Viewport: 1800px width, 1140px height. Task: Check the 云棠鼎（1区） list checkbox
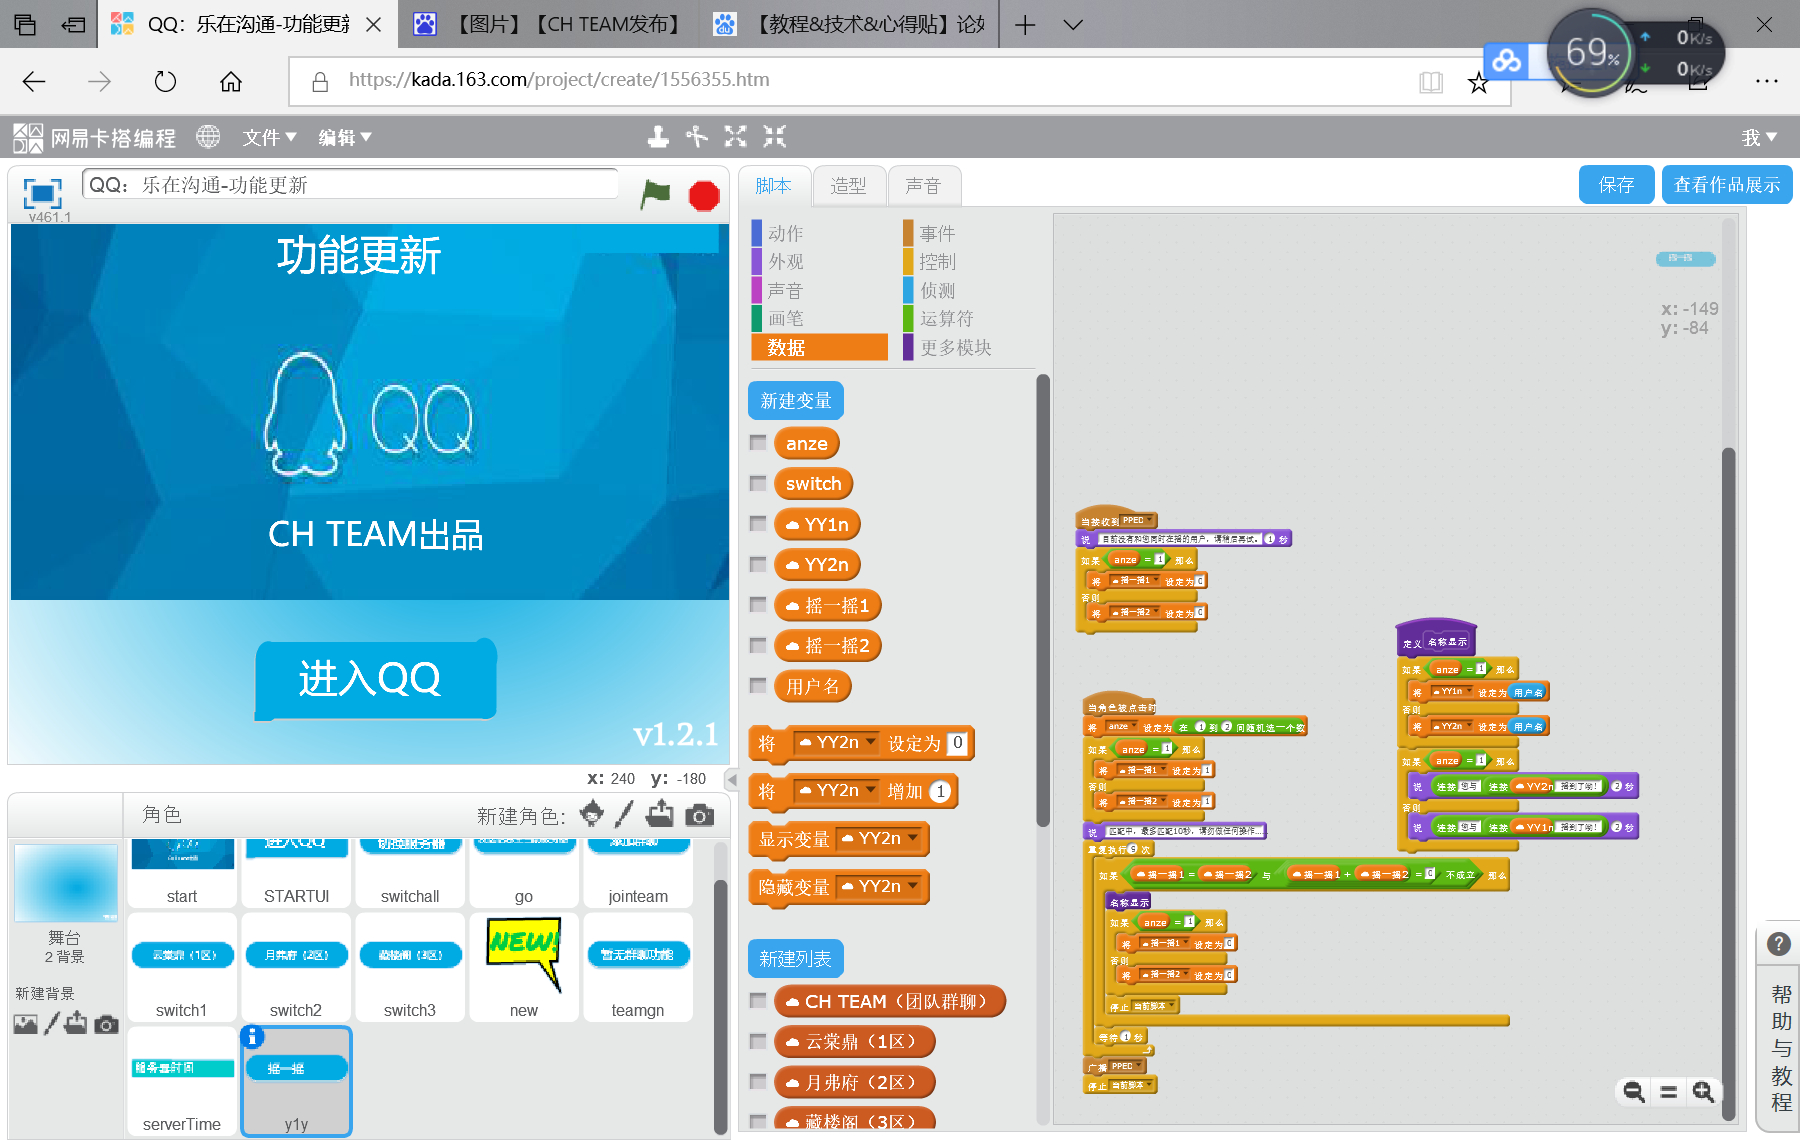[x=758, y=1042]
